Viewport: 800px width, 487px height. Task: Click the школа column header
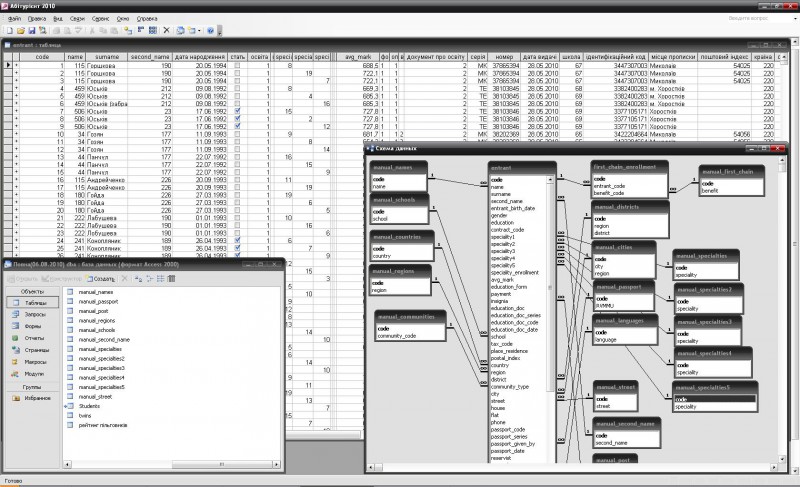[x=571, y=57]
